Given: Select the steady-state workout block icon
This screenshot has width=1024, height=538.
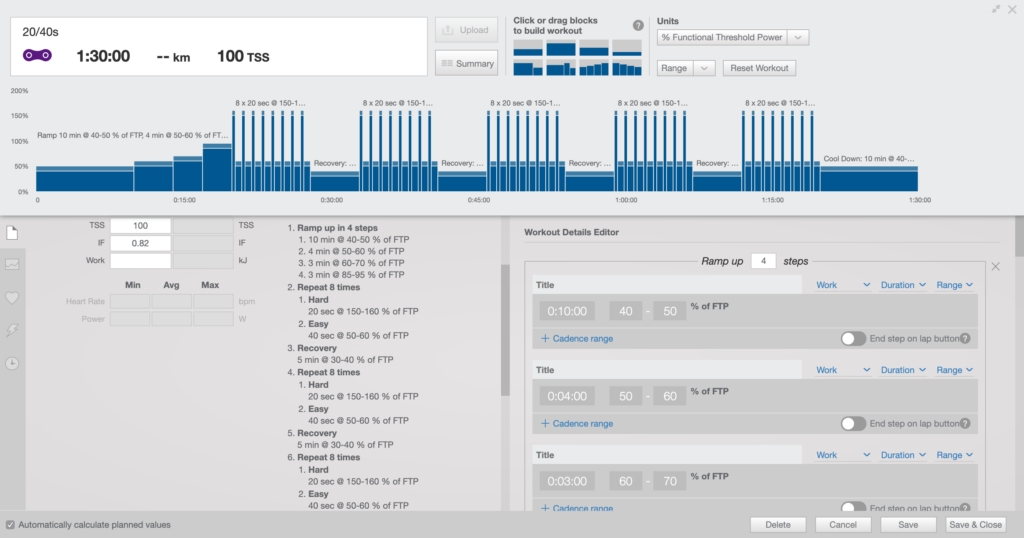Looking at the screenshot, I should tap(561, 48).
